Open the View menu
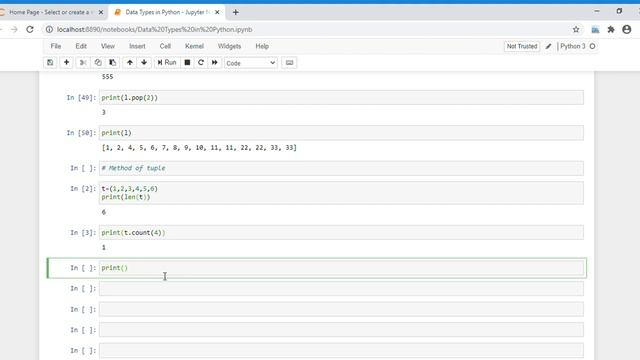Viewport: 640px width, 360px height. [x=108, y=46]
